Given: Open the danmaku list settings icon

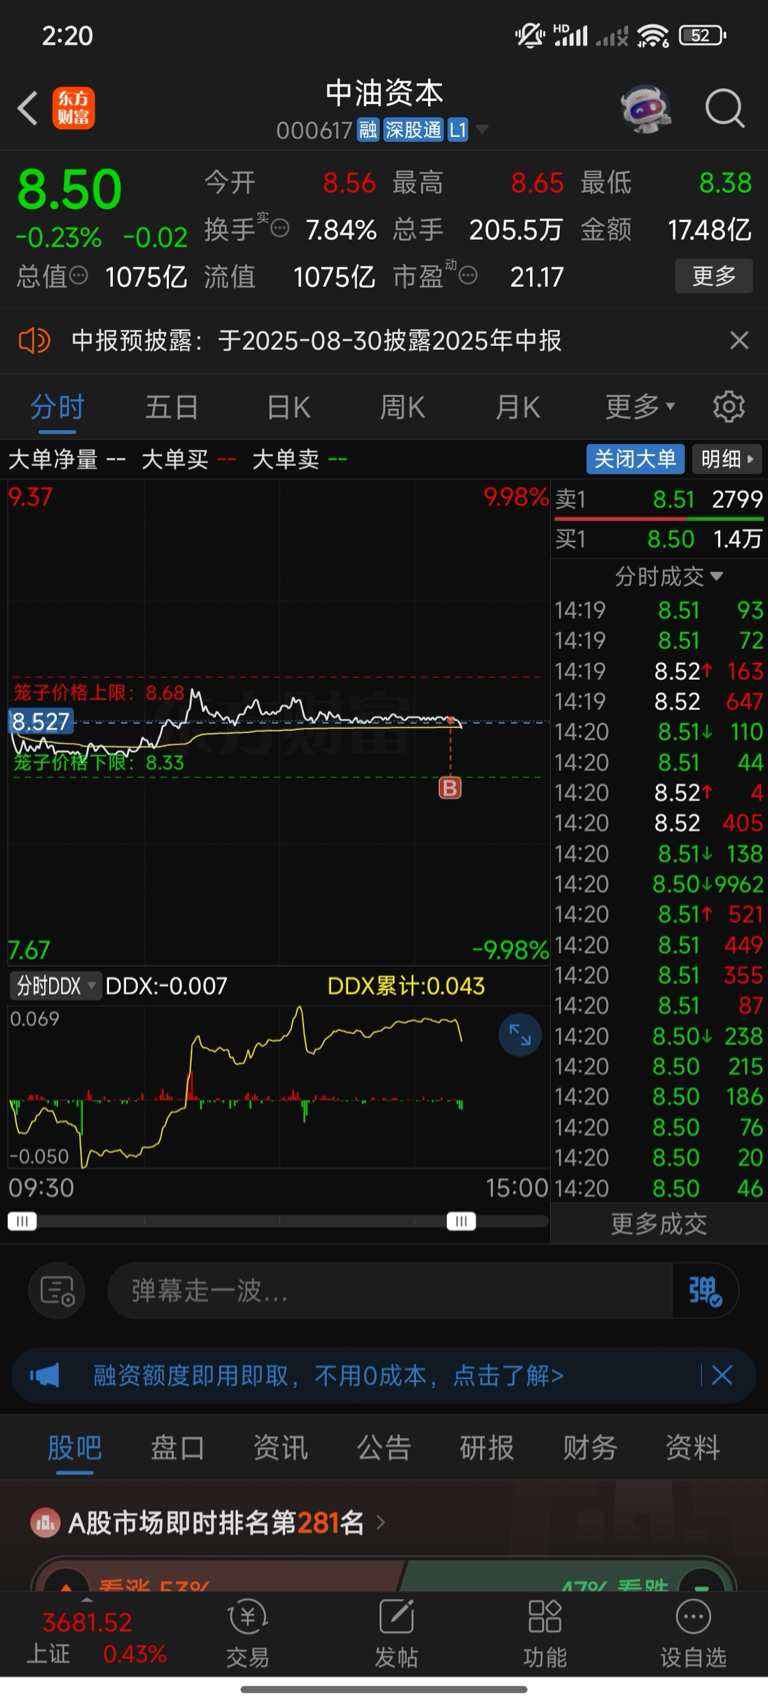Looking at the screenshot, I should 58,1291.
